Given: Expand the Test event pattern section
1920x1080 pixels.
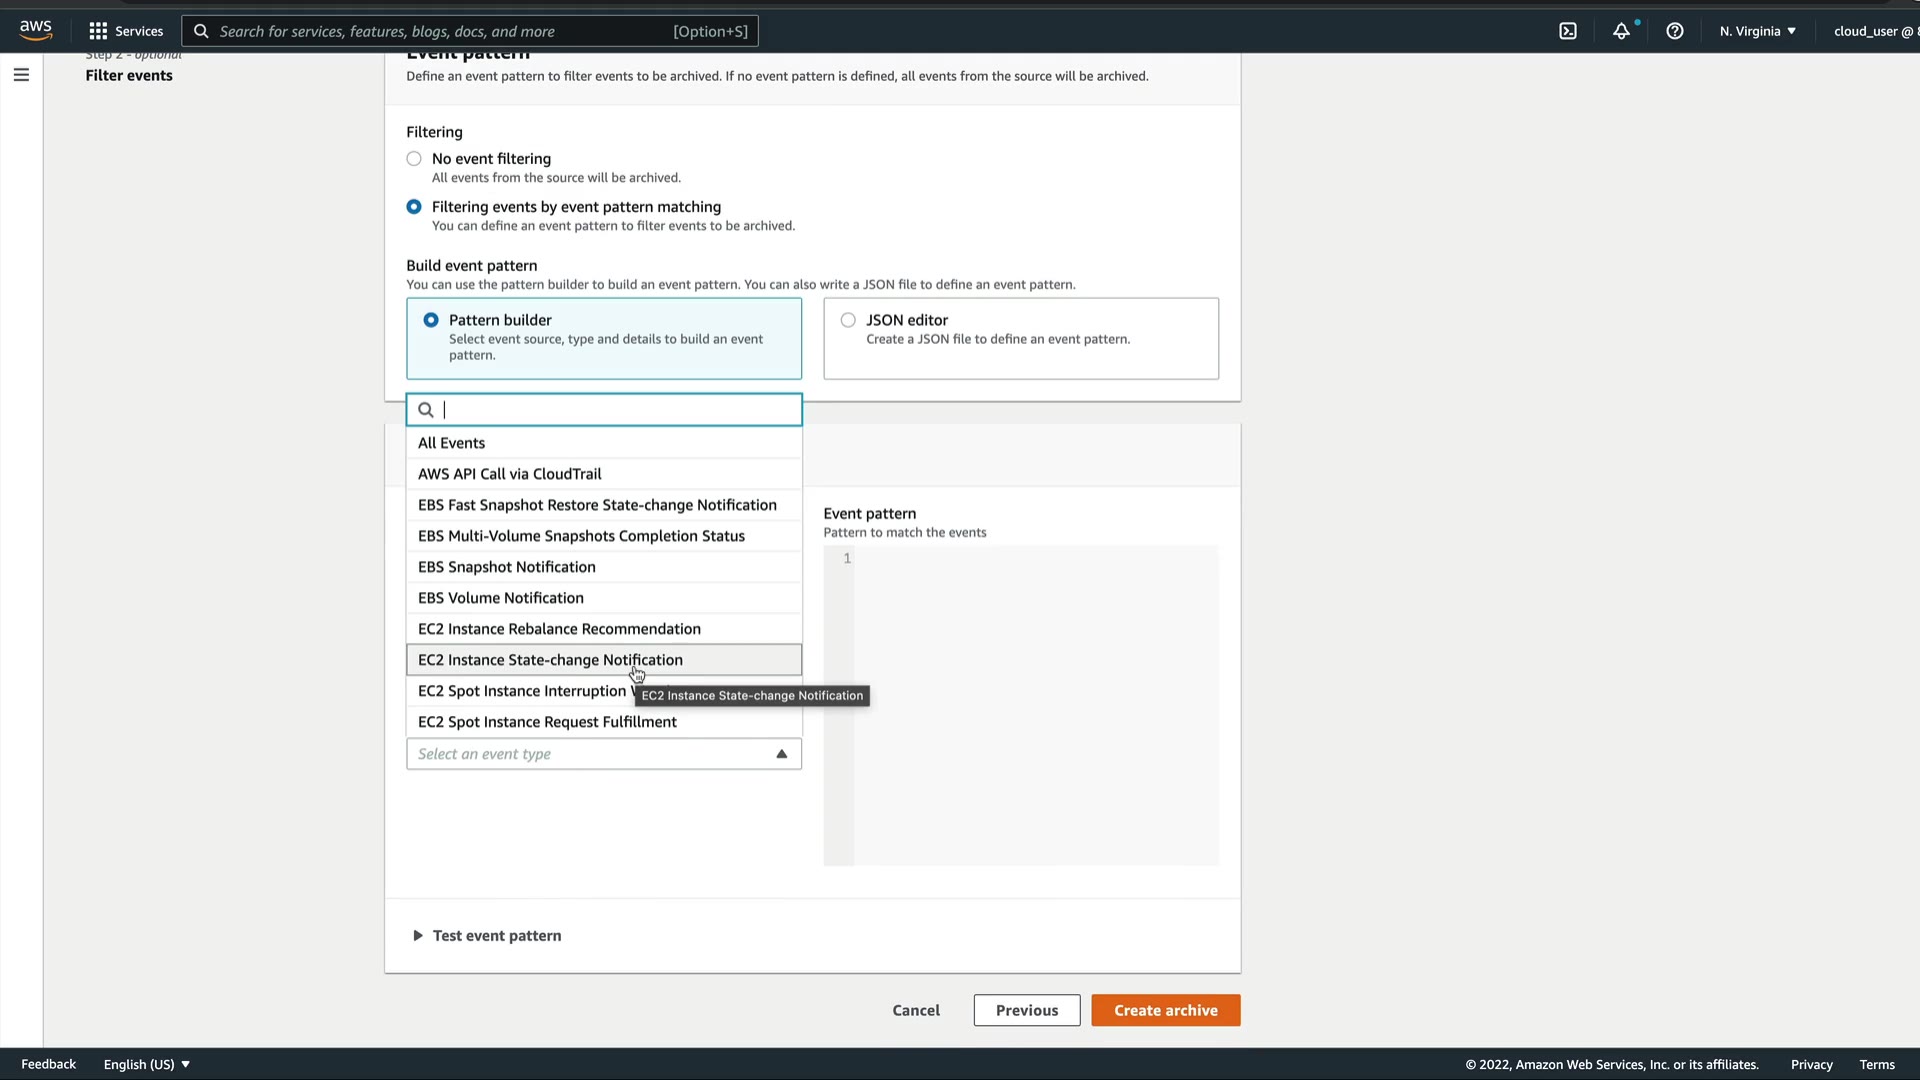Looking at the screenshot, I should click(418, 936).
